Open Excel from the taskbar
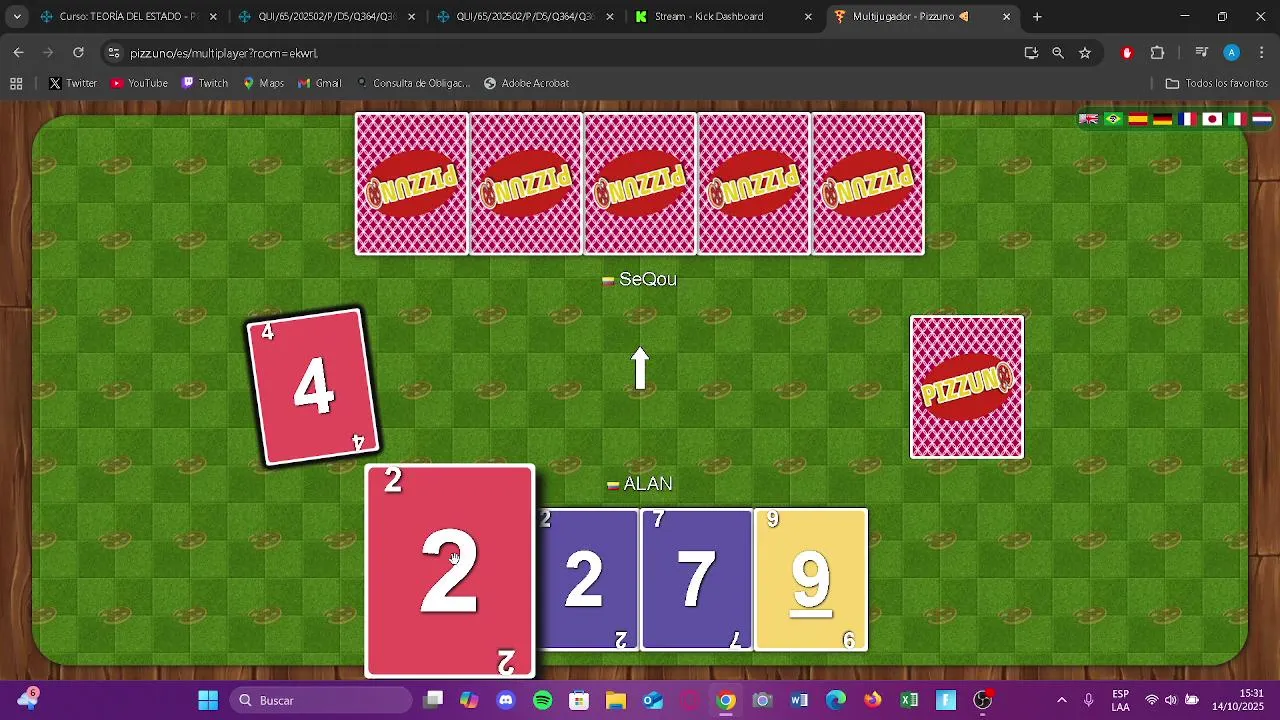This screenshot has width=1280, height=720. 909,700
